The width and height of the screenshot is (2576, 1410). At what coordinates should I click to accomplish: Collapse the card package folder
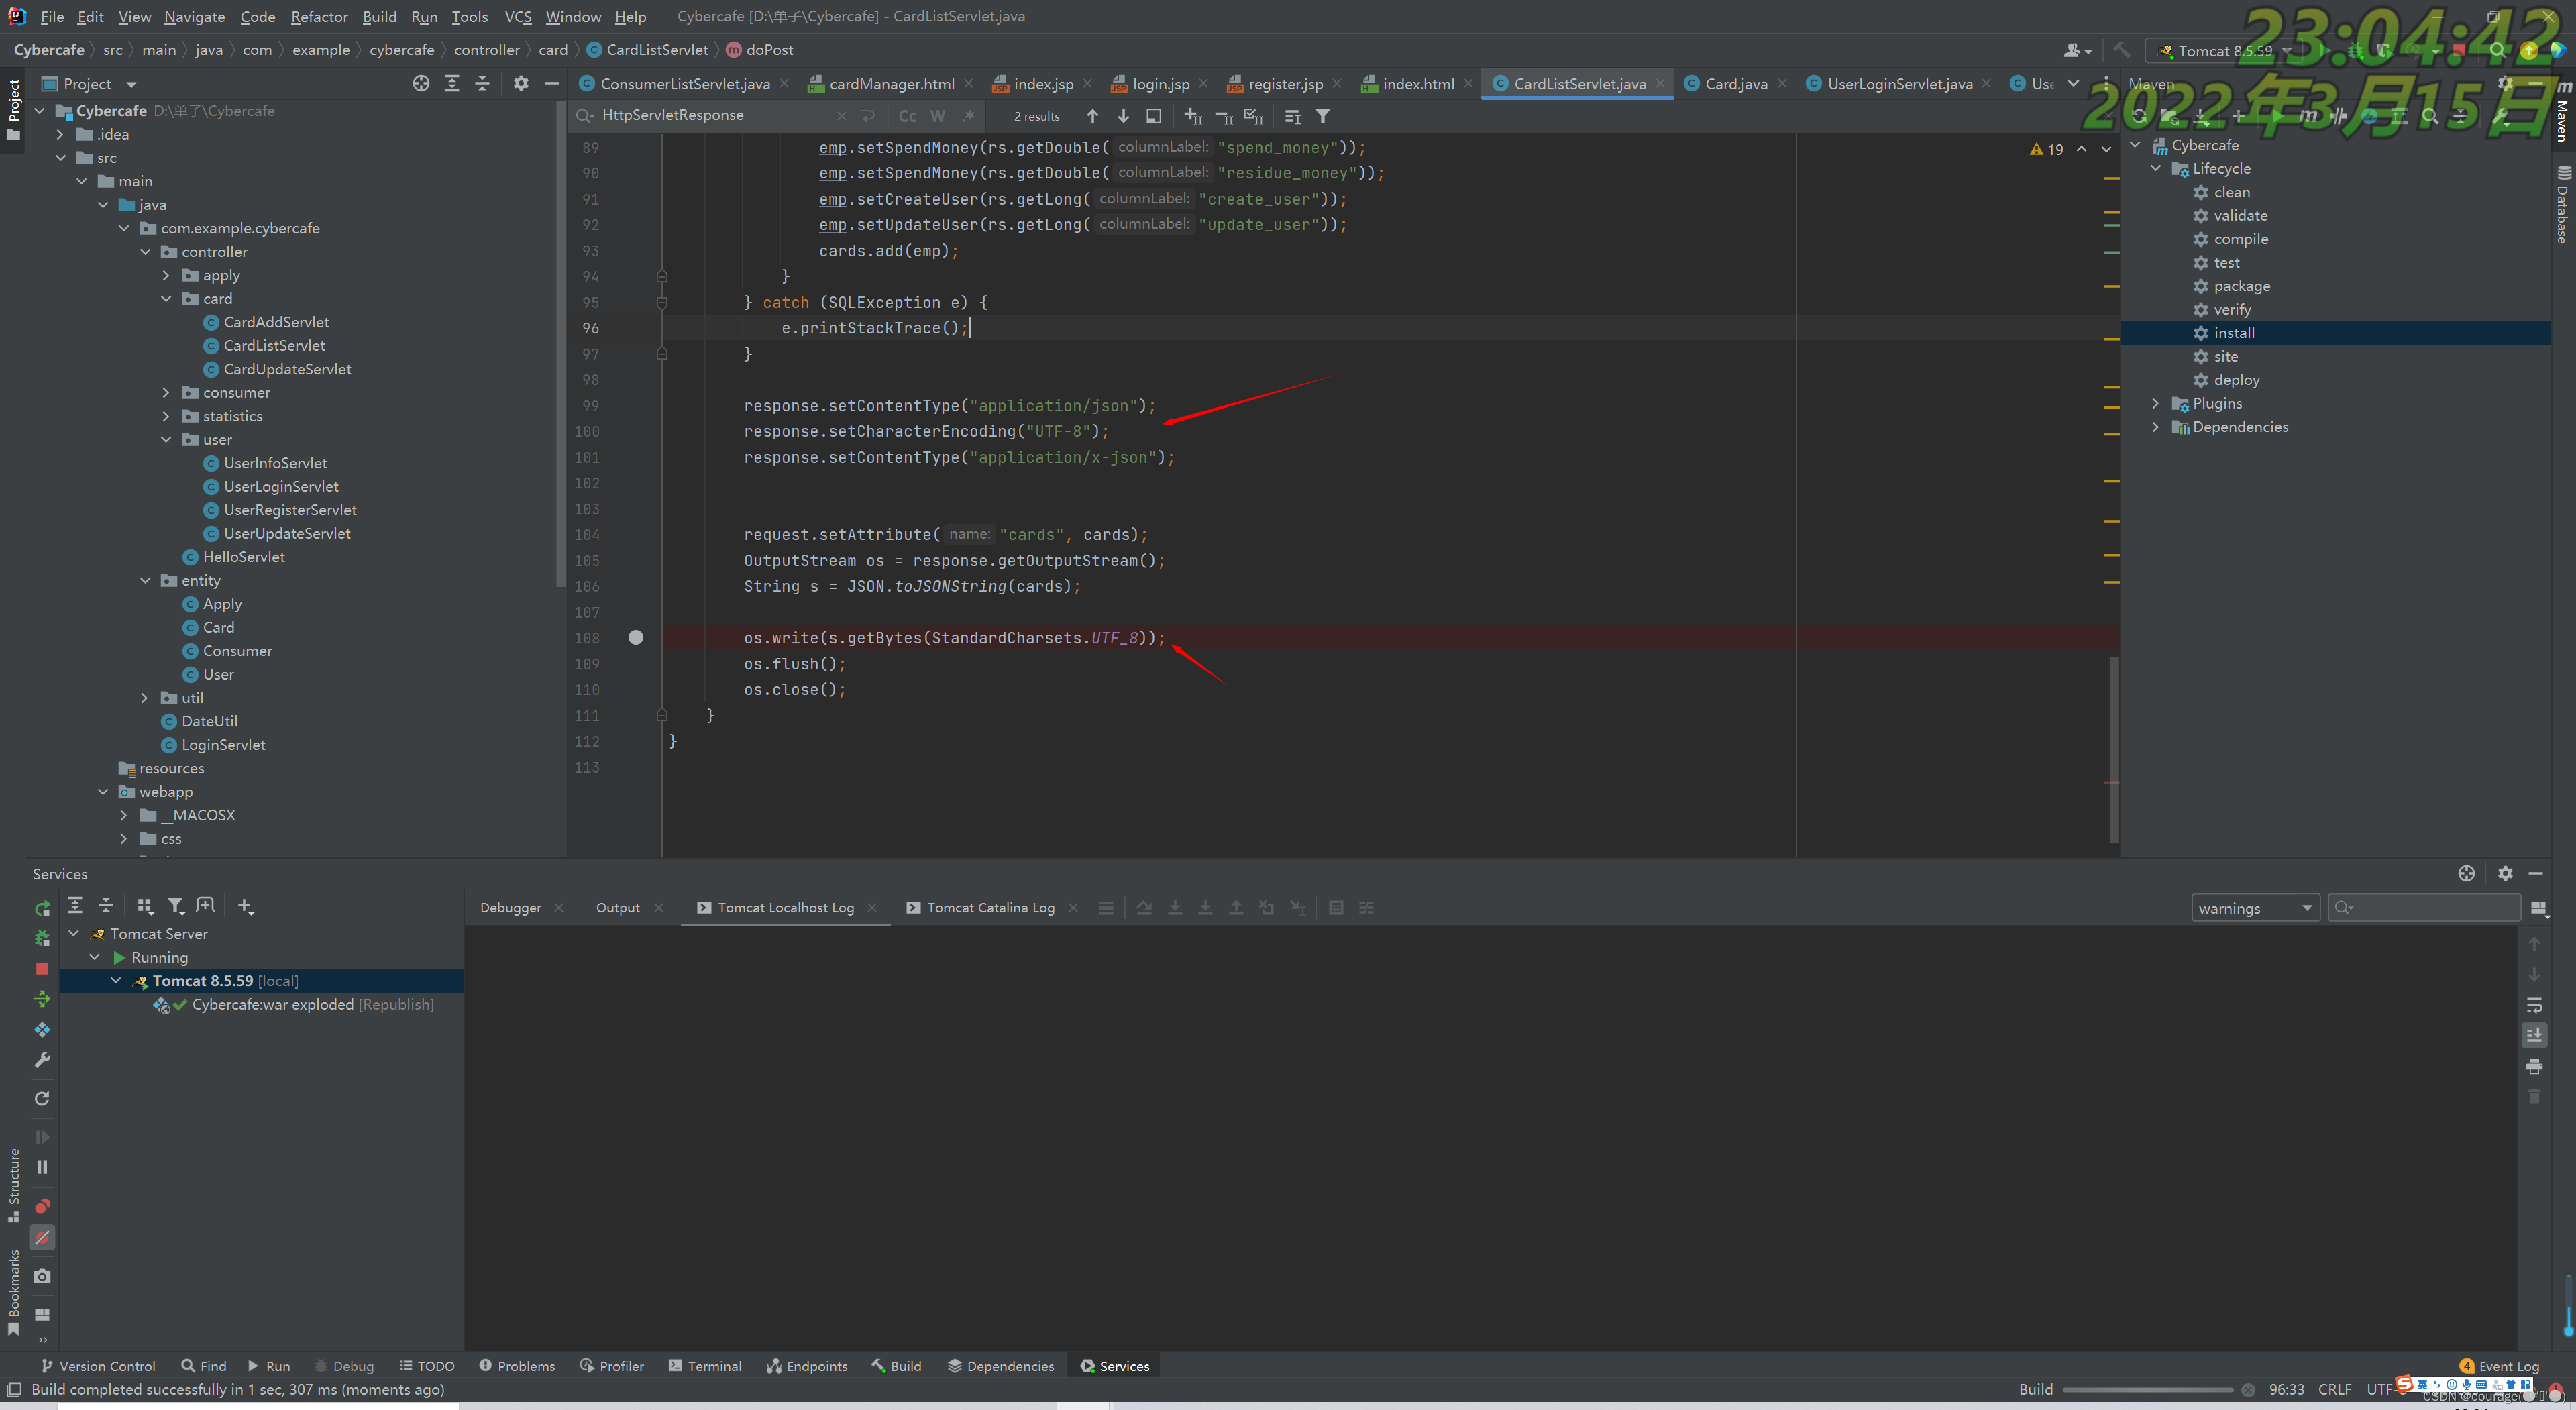point(167,299)
